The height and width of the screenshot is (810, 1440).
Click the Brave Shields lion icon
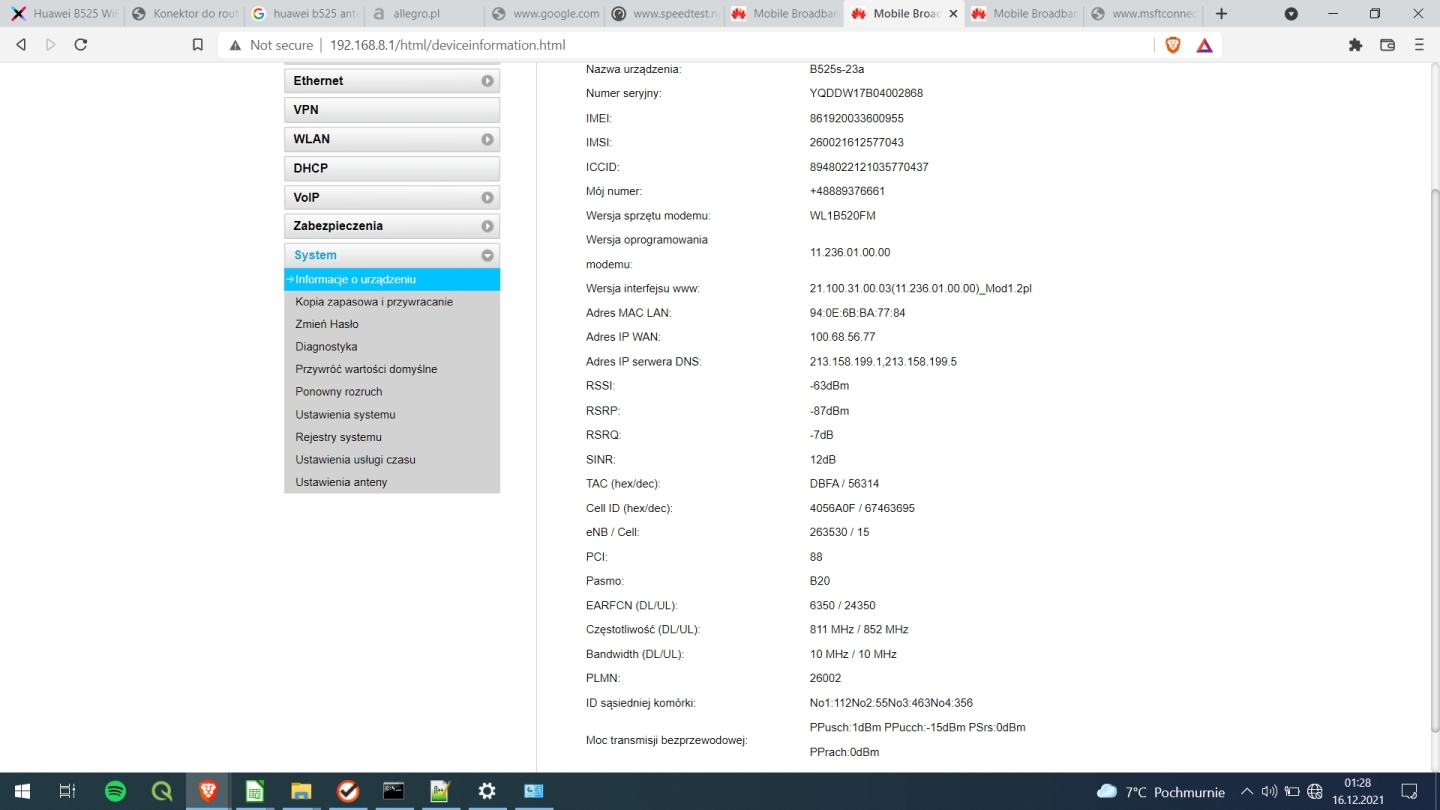click(x=1173, y=45)
